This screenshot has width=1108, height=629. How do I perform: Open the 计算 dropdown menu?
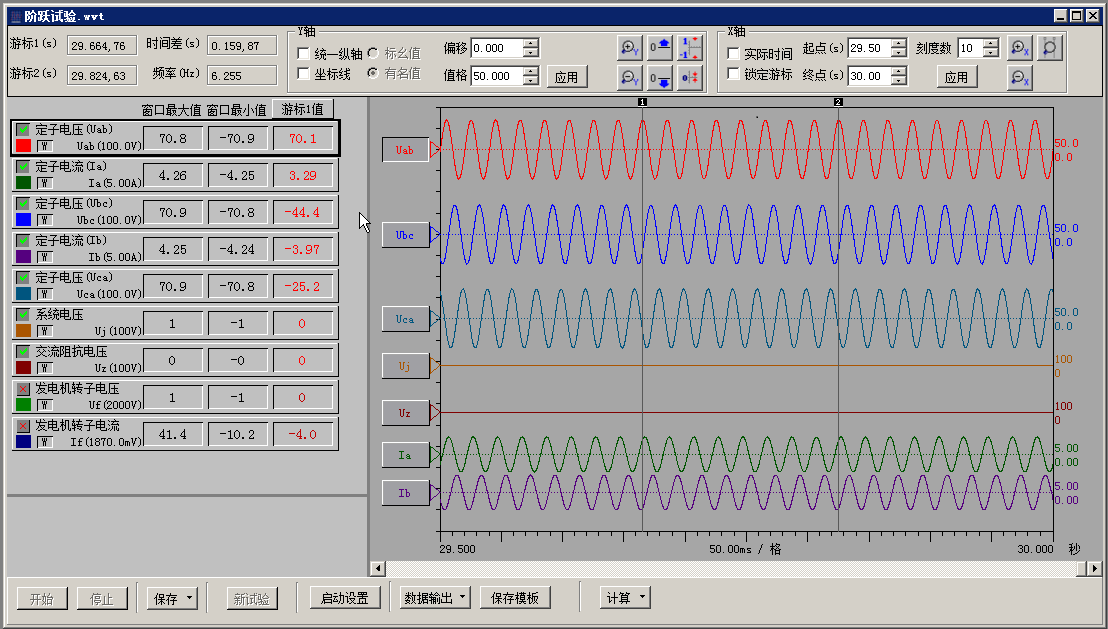pyautogui.click(x=625, y=599)
